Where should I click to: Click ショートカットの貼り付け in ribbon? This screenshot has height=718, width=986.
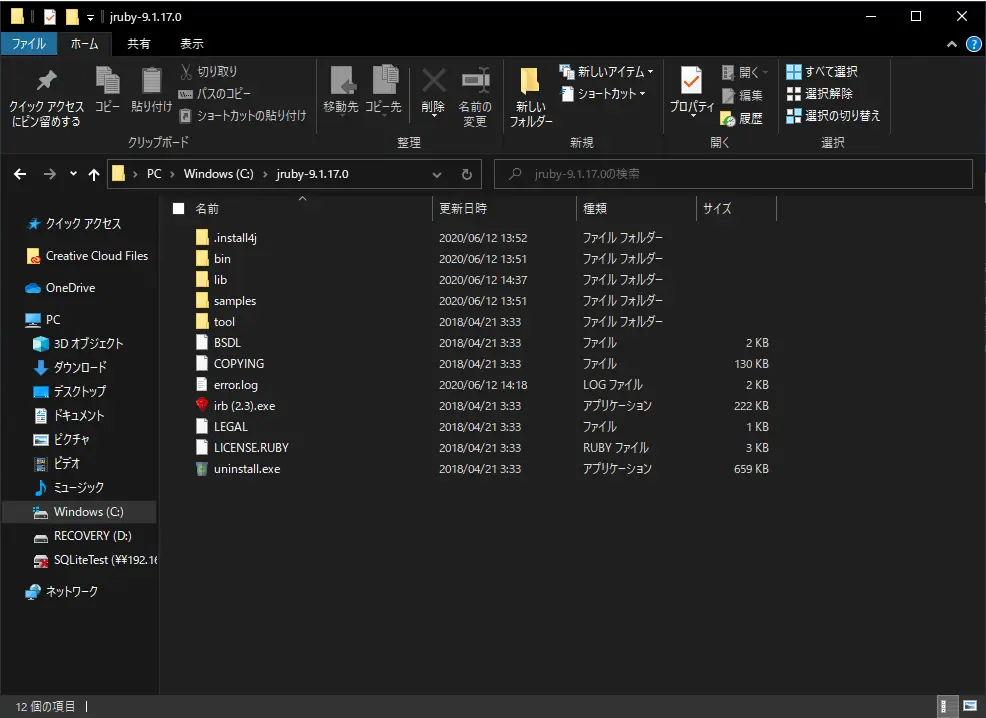tap(243, 116)
